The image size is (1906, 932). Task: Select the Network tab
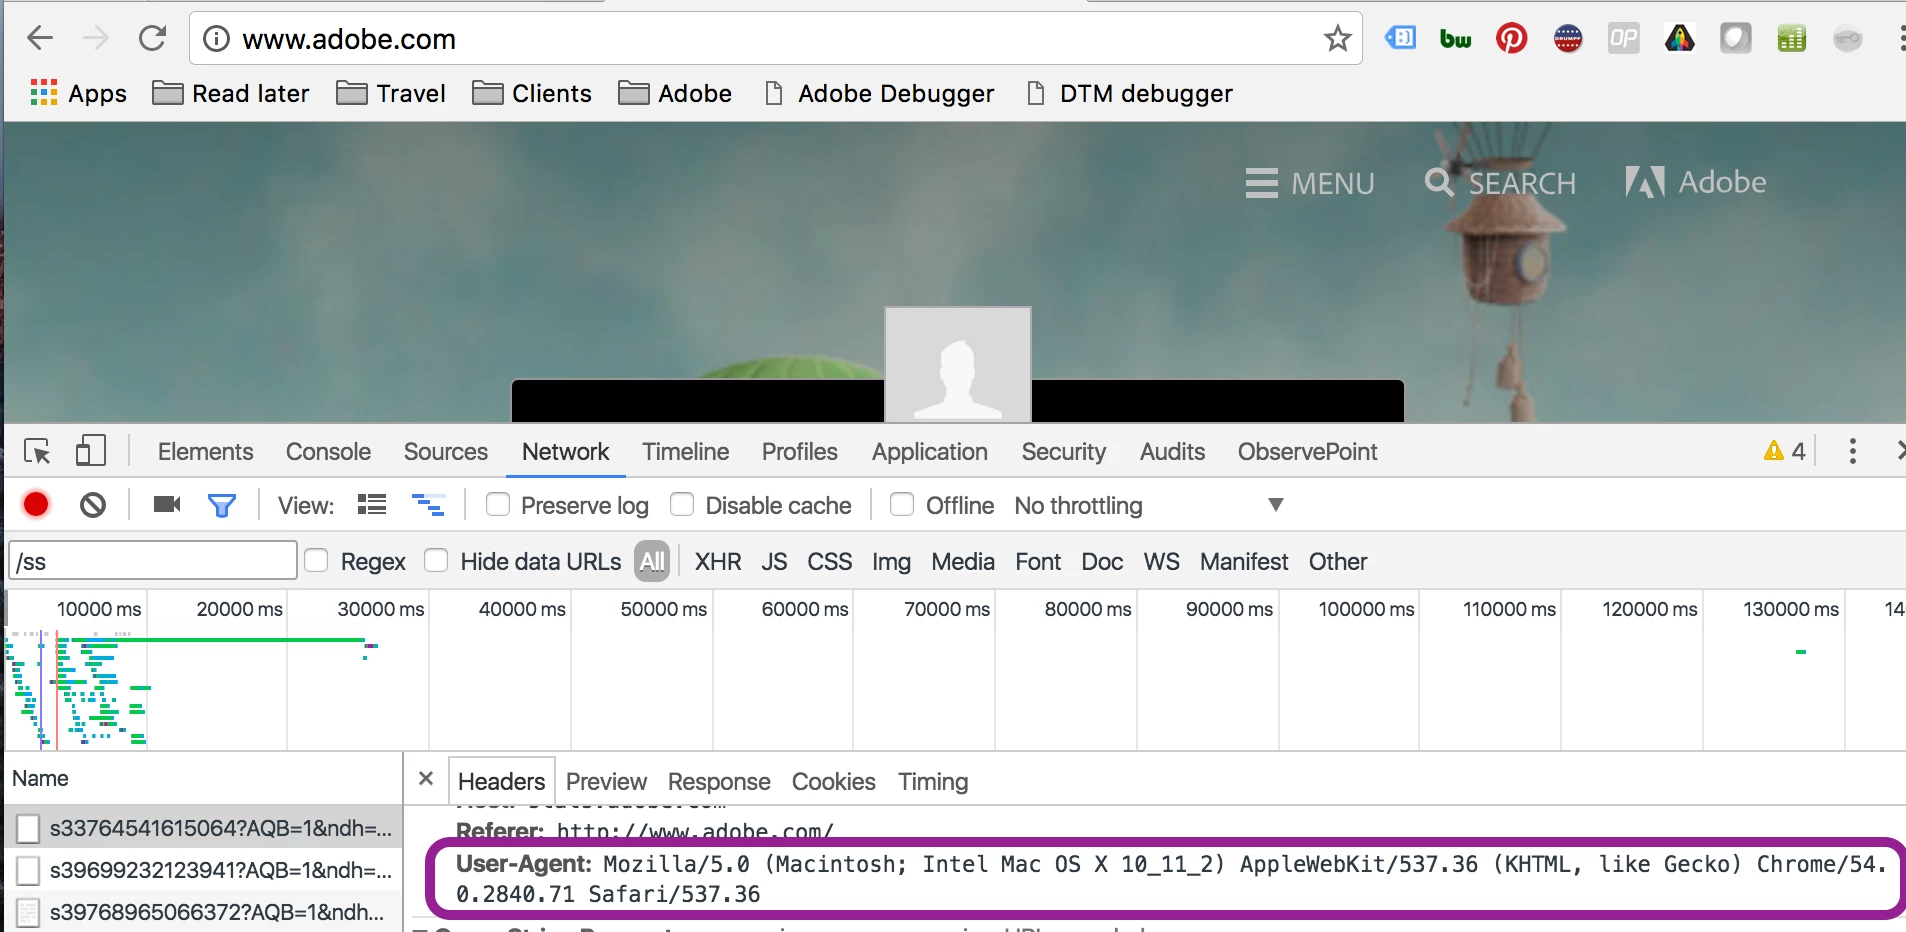566,452
